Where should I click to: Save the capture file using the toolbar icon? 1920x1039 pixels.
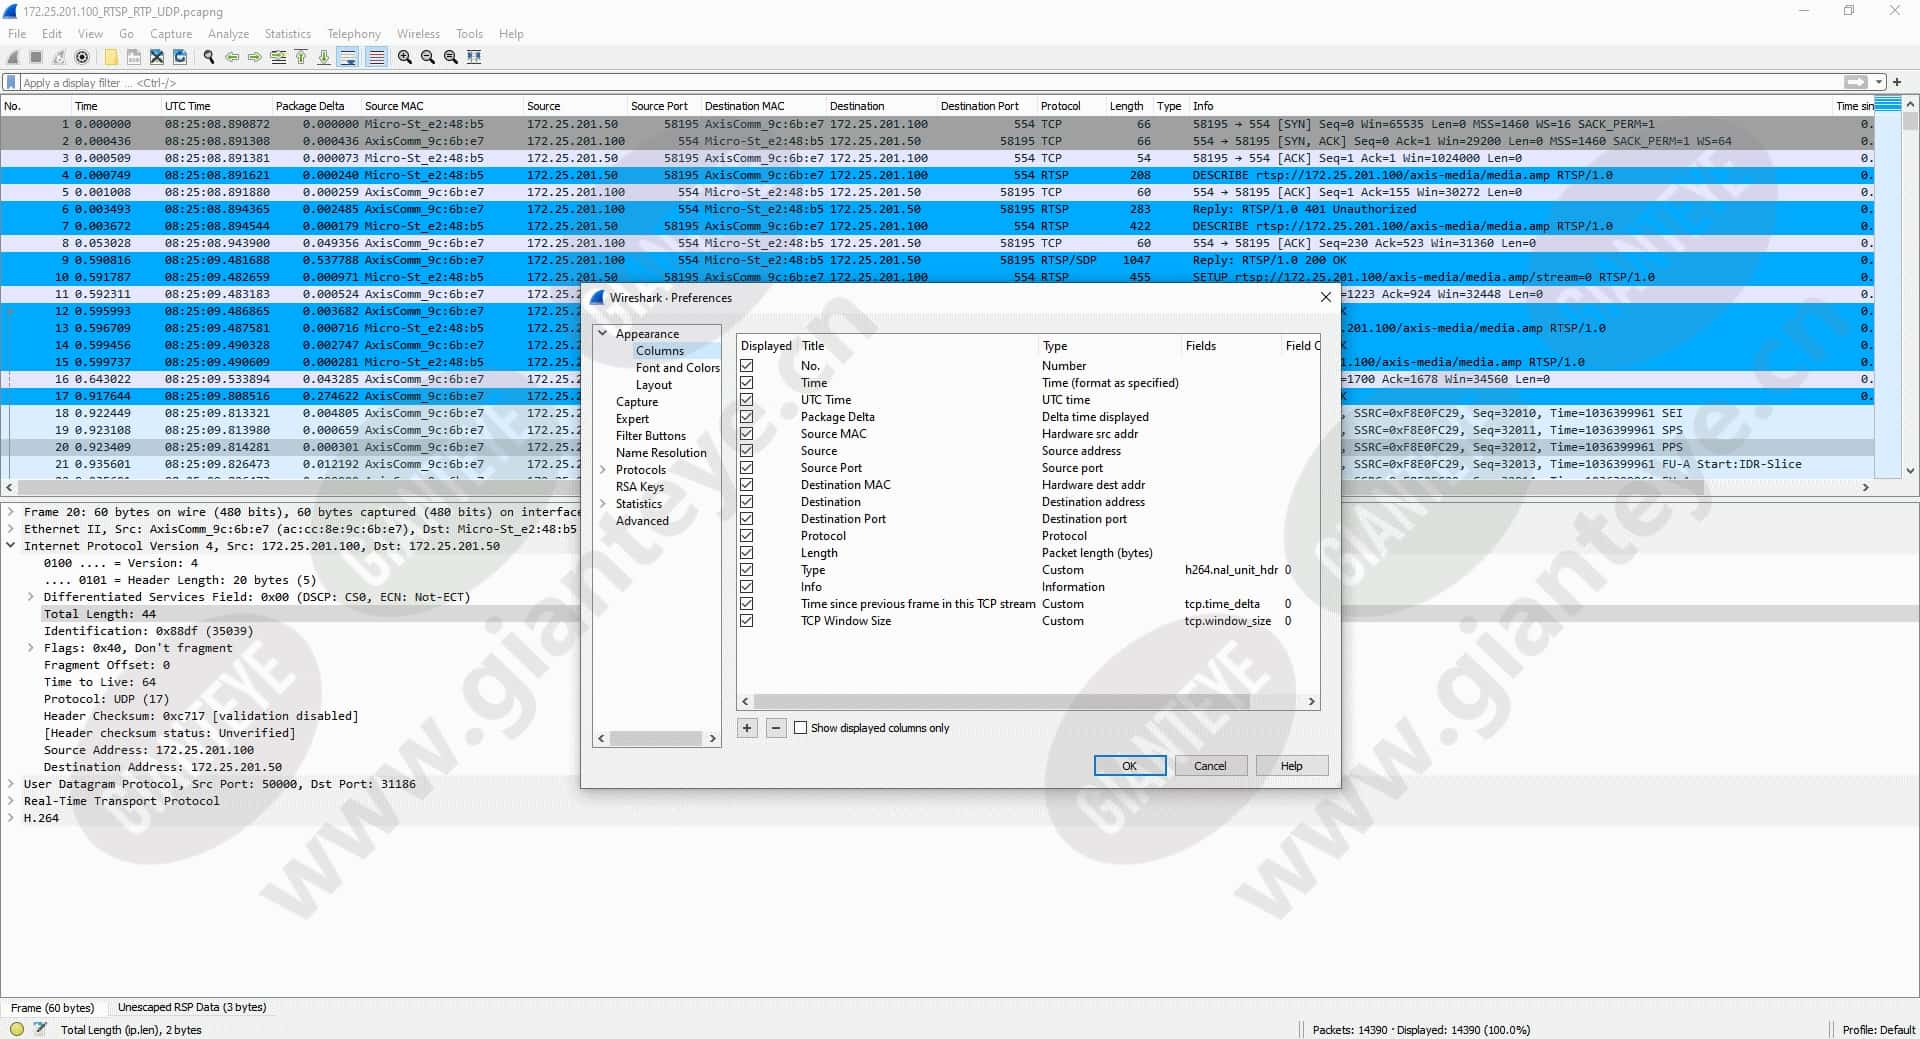(x=134, y=57)
